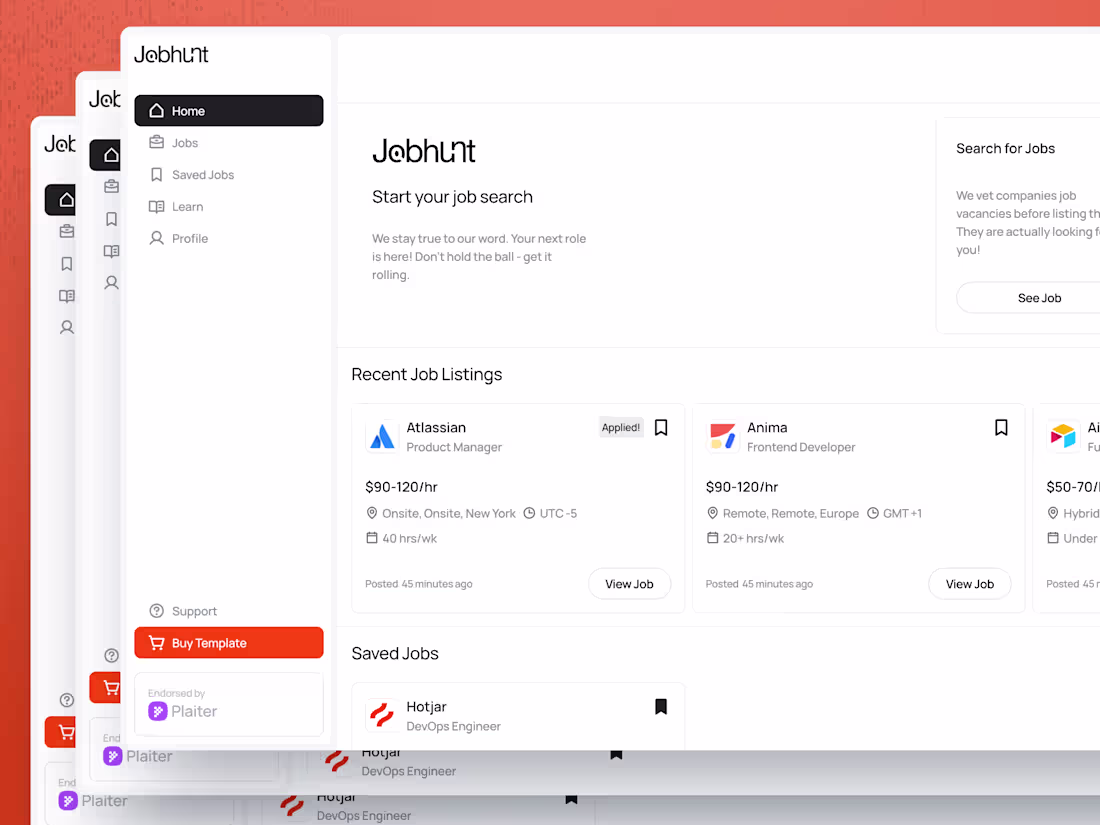Image resolution: width=1100 pixels, height=825 pixels.
Task: Open the Jobs section from the sidebar
Action: pyautogui.click(x=183, y=142)
